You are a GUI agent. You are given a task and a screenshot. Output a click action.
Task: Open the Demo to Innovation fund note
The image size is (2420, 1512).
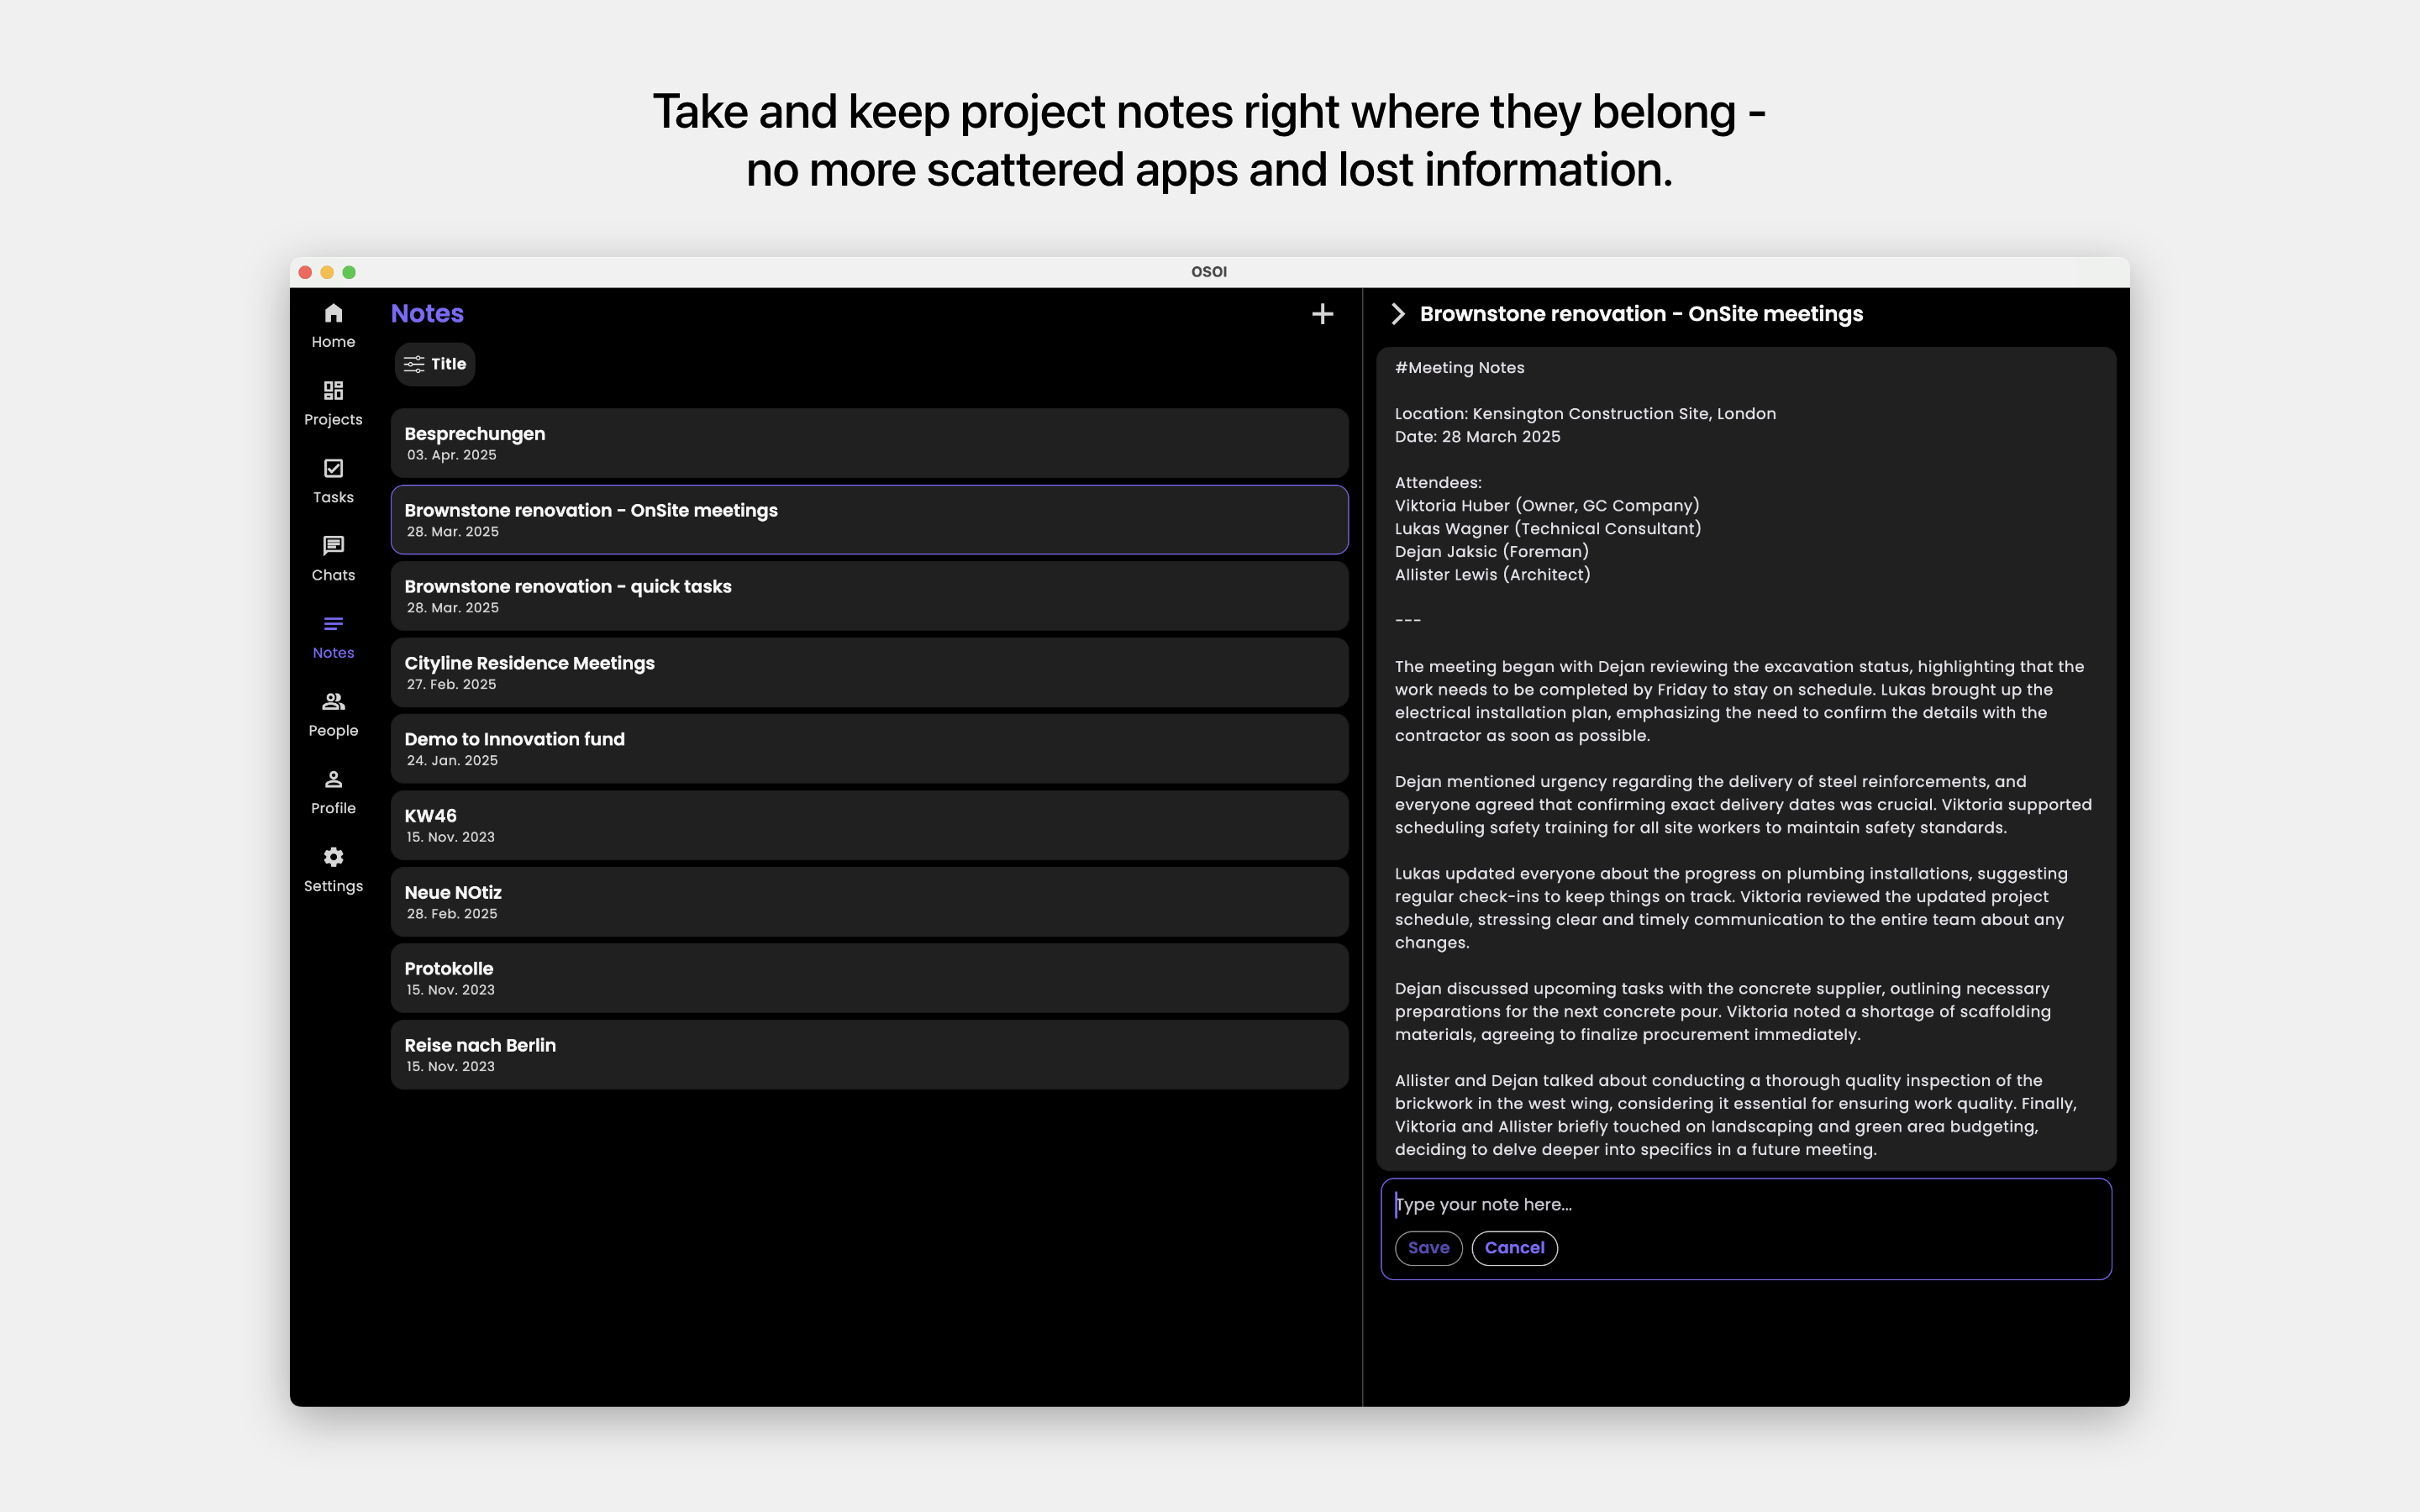(x=869, y=748)
